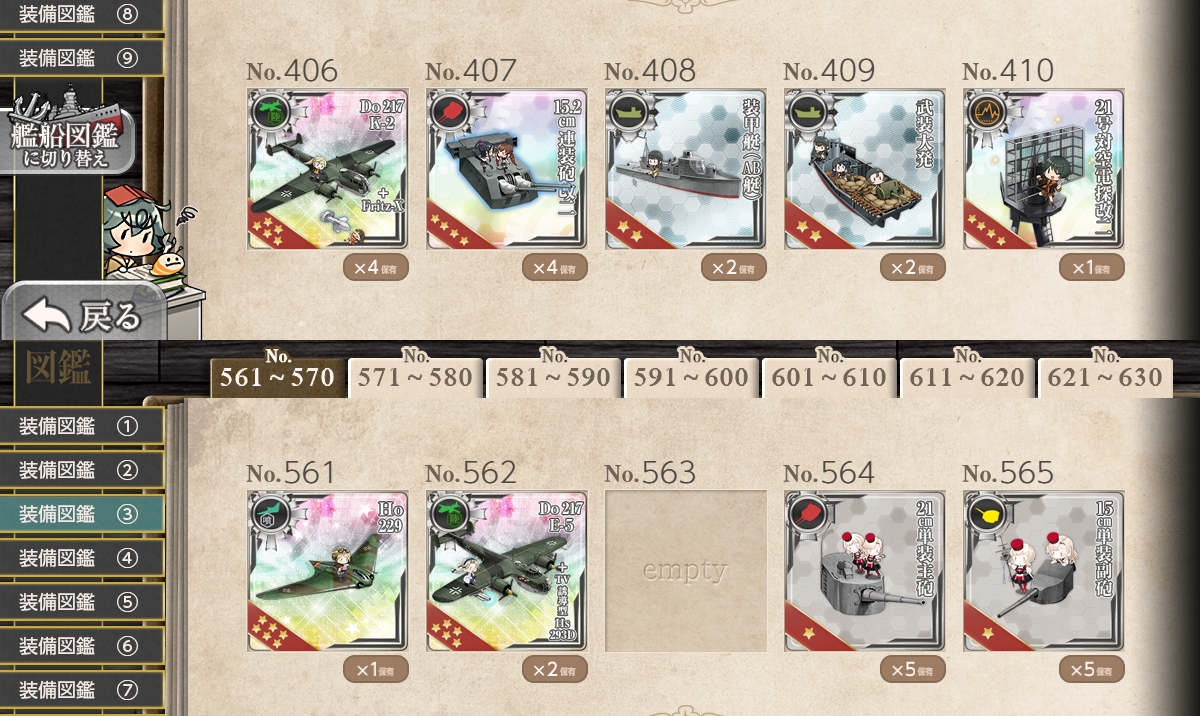The height and width of the screenshot is (716, 1200).
Task: Choose 装備図鑑 ⑨ in the upper sidebar
Action: coord(82,57)
